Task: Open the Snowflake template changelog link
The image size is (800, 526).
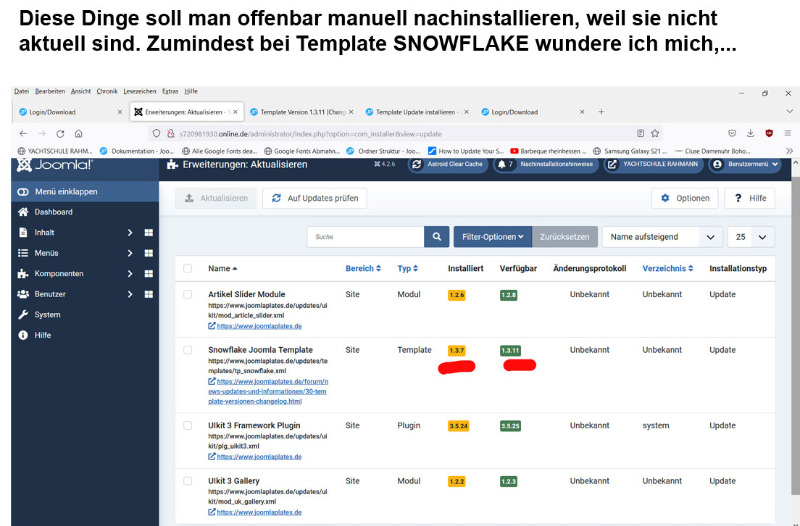Action: coord(268,391)
